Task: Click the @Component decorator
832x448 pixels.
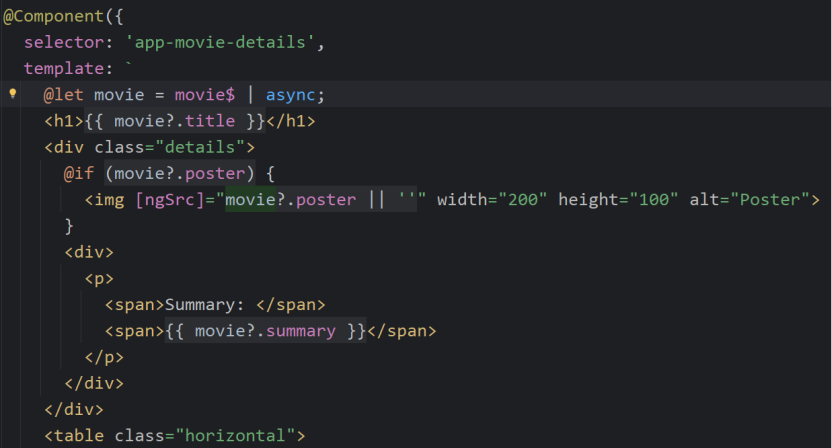Action: (50, 18)
